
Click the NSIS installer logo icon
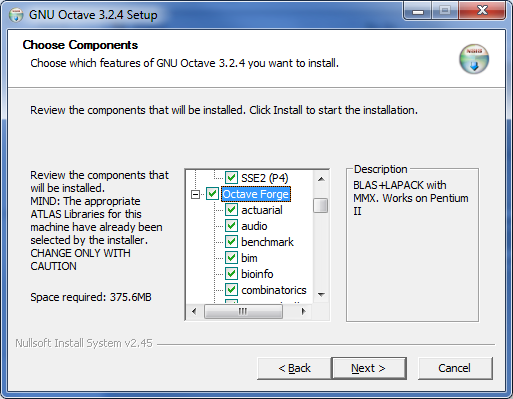[474, 59]
